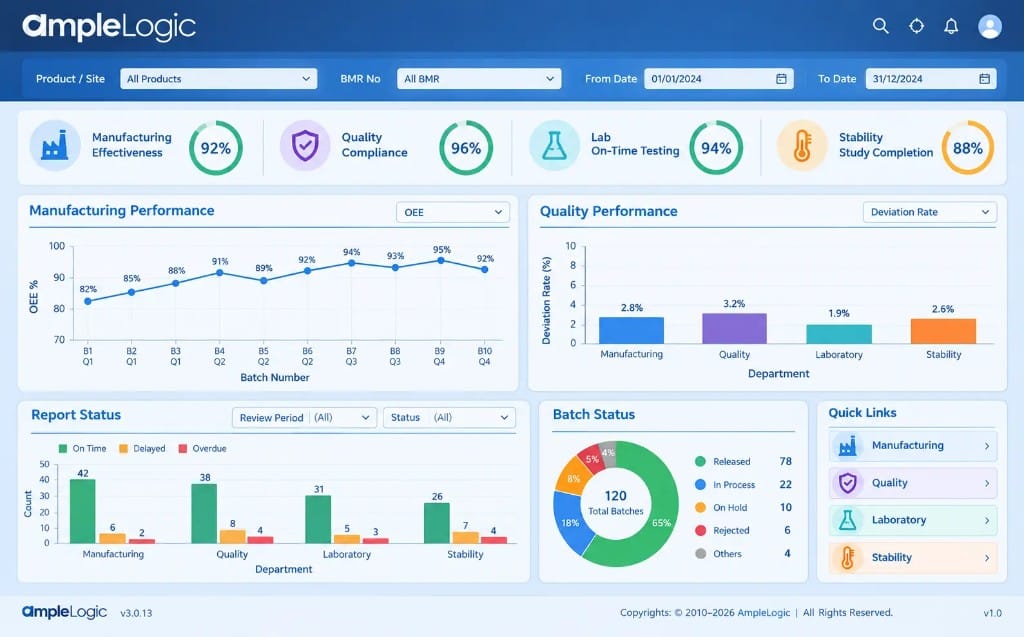Viewport: 1024px width, 637px height.
Task: Open the Quality quick link
Action: point(913,483)
